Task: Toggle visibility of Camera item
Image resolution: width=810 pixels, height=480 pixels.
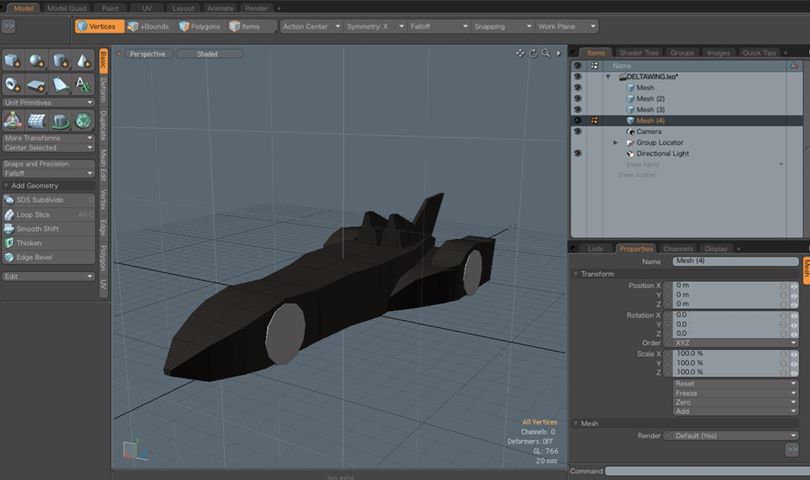Action: point(578,131)
